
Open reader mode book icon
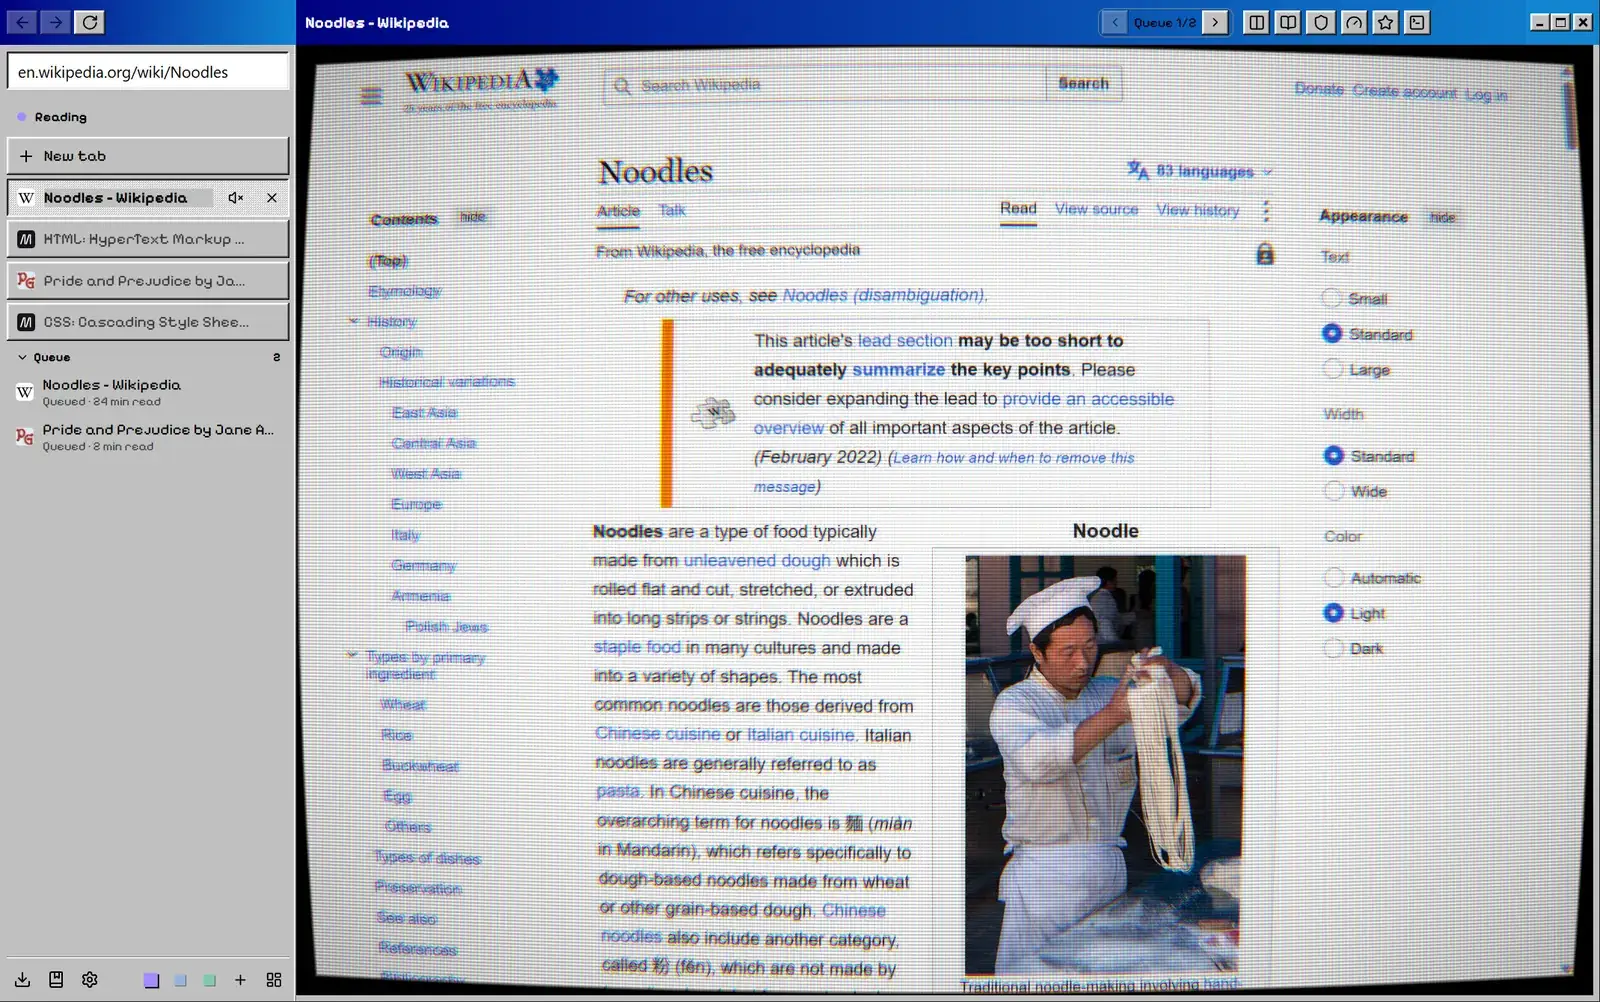click(1288, 22)
